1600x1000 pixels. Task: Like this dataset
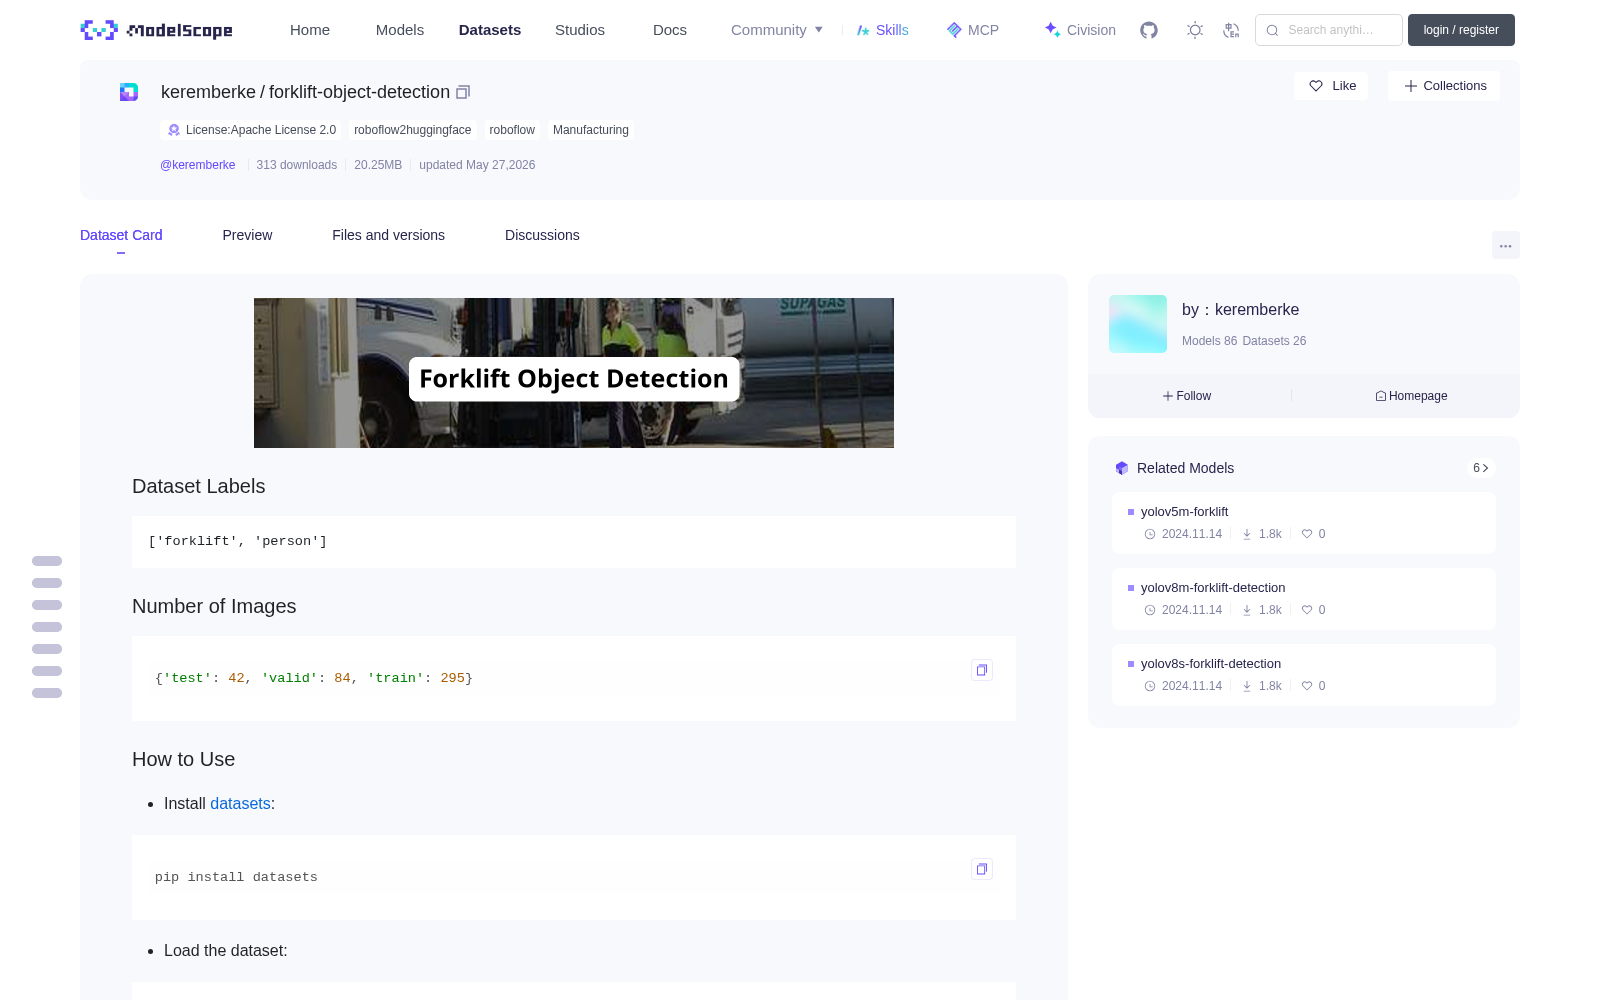point(1332,86)
